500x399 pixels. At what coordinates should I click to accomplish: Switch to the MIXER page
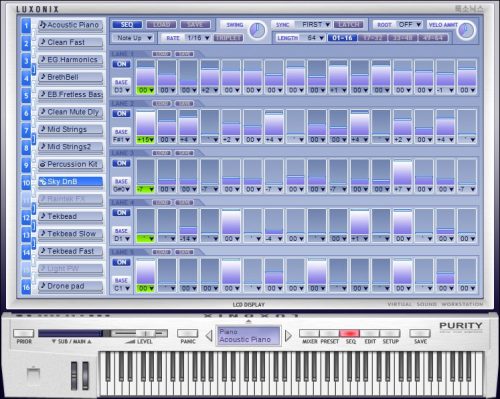point(309,333)
